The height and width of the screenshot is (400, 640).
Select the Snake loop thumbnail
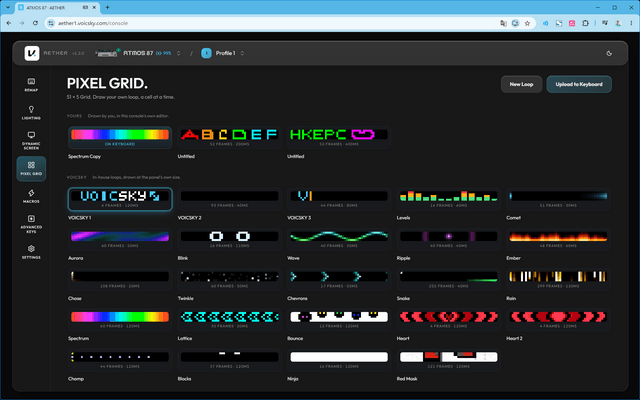[x=449, y=280]
